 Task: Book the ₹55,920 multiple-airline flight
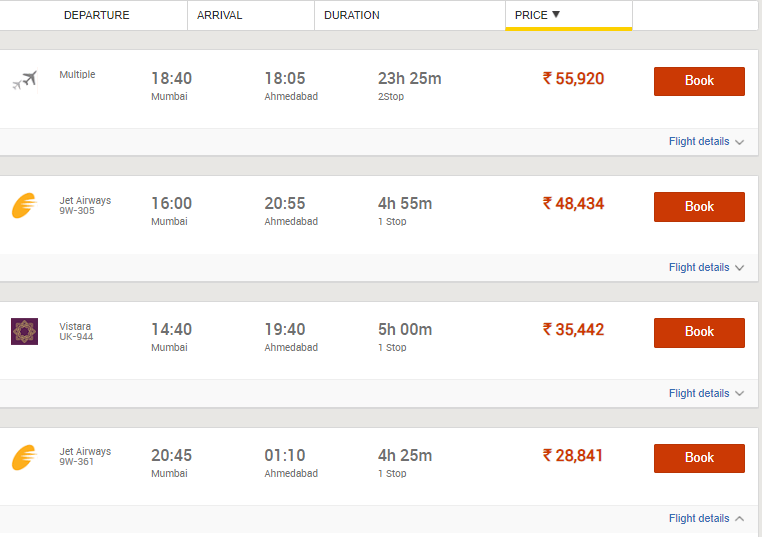coord(699,81)
